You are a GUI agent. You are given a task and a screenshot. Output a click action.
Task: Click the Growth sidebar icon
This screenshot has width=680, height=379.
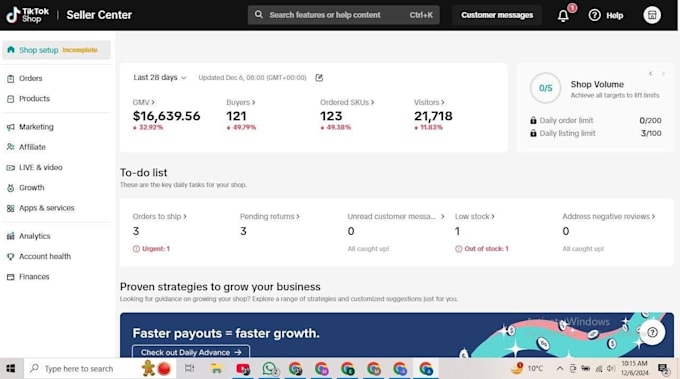(x=10, y=188)
